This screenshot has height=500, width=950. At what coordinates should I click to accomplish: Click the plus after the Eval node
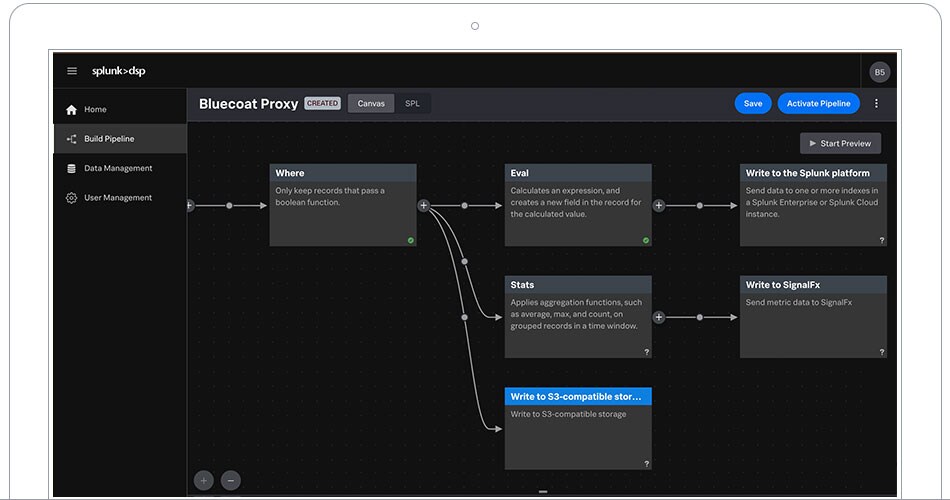click(659, 205)
